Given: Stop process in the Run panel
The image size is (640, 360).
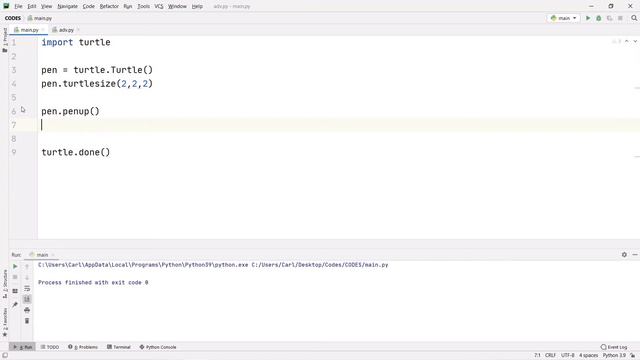Looking at the screenshot, I should [x=15, y=277].
